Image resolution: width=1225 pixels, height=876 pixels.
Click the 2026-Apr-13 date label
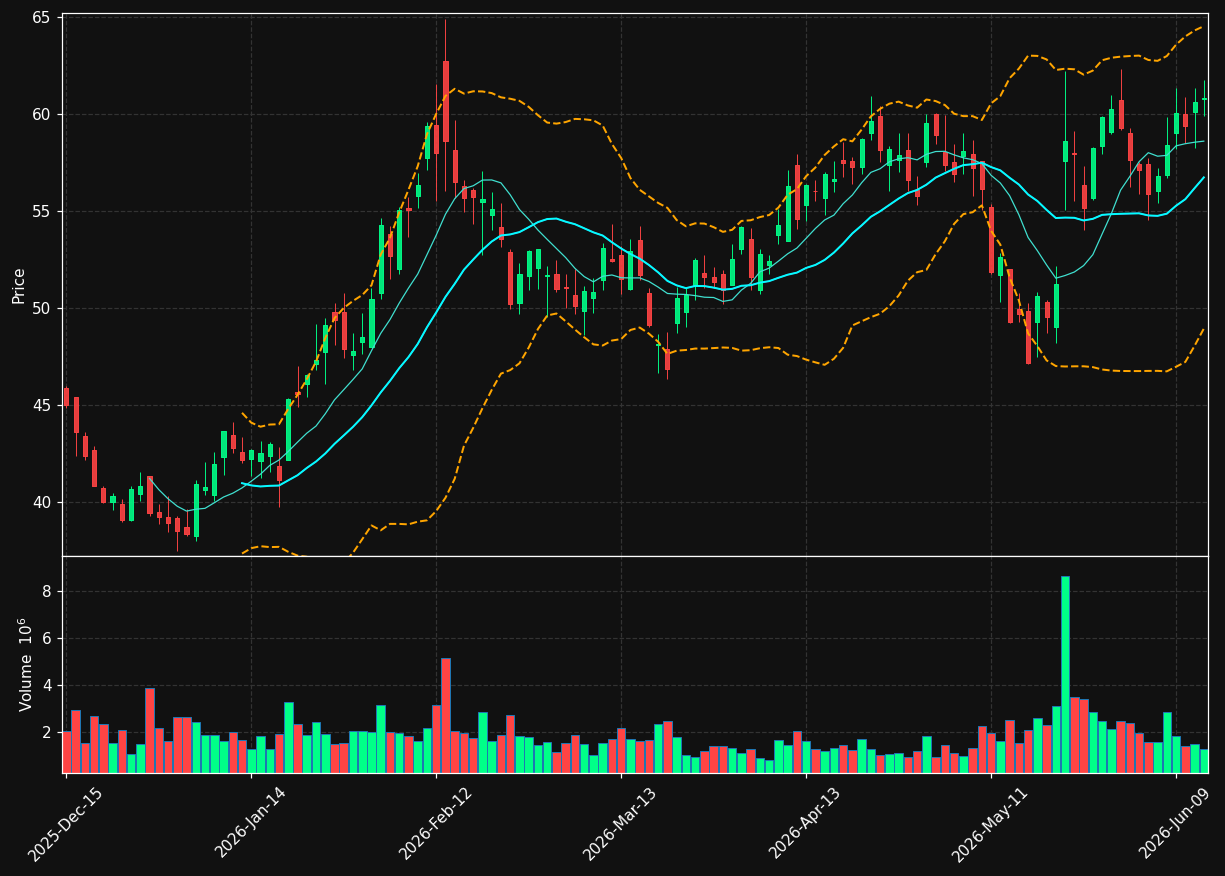pos(806,823)
